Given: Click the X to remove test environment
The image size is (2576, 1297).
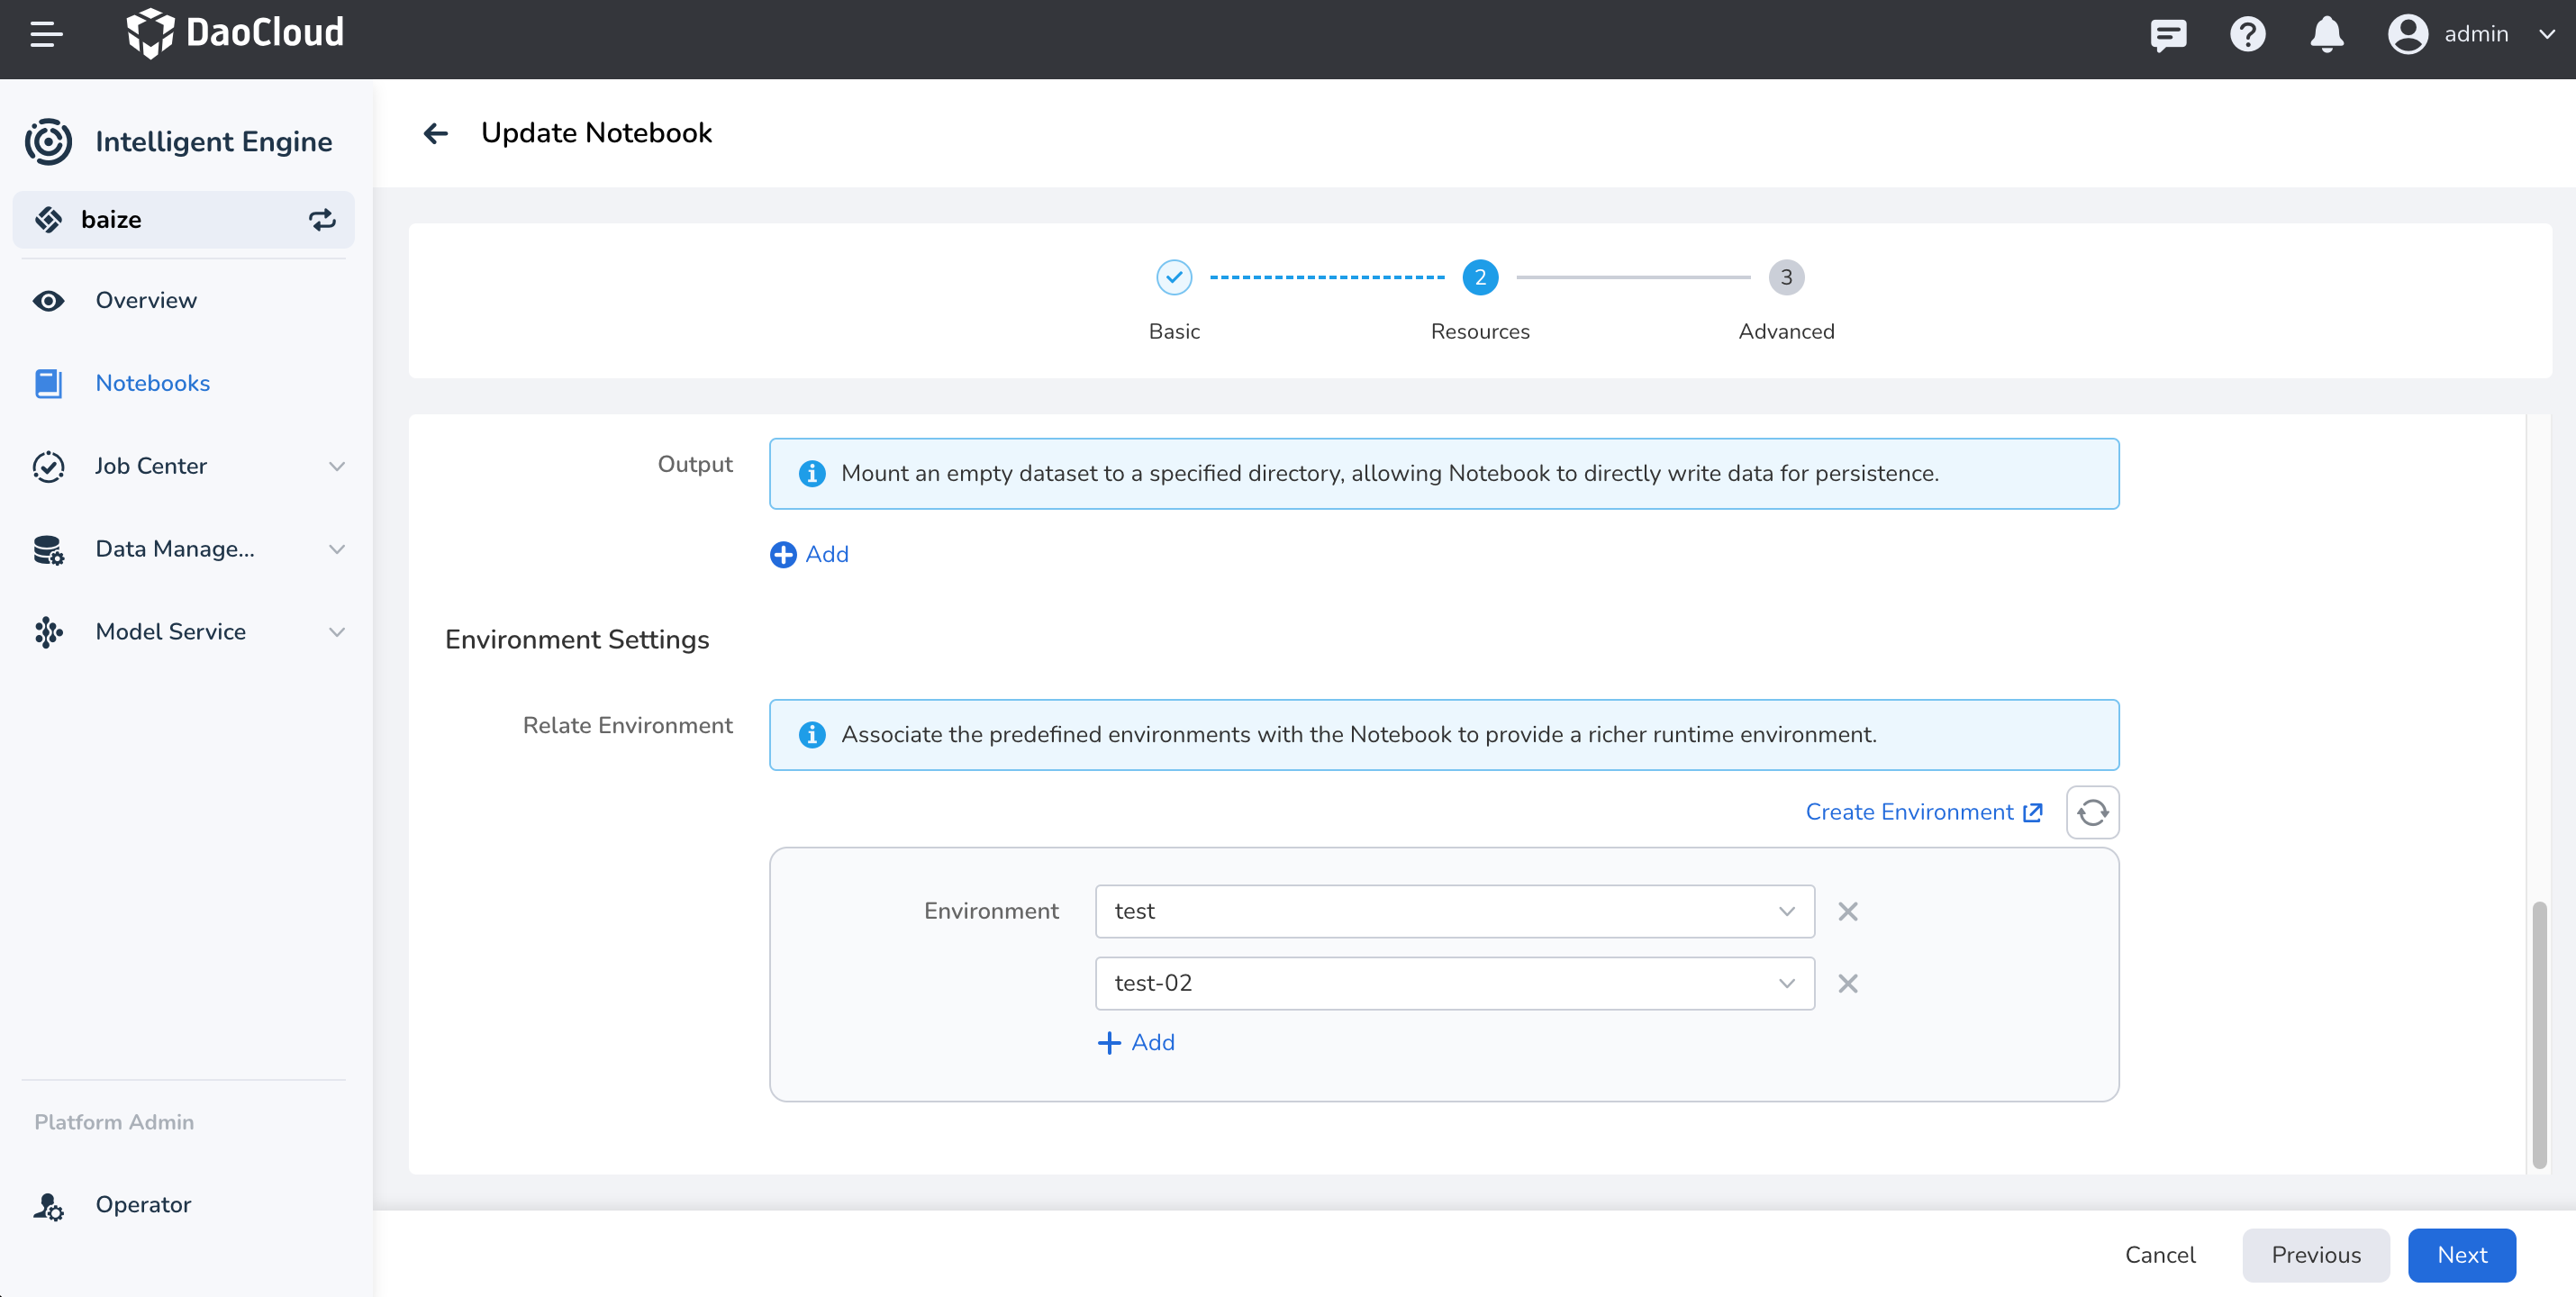Looking at the screenshot, I should (x=1848, y=910).
